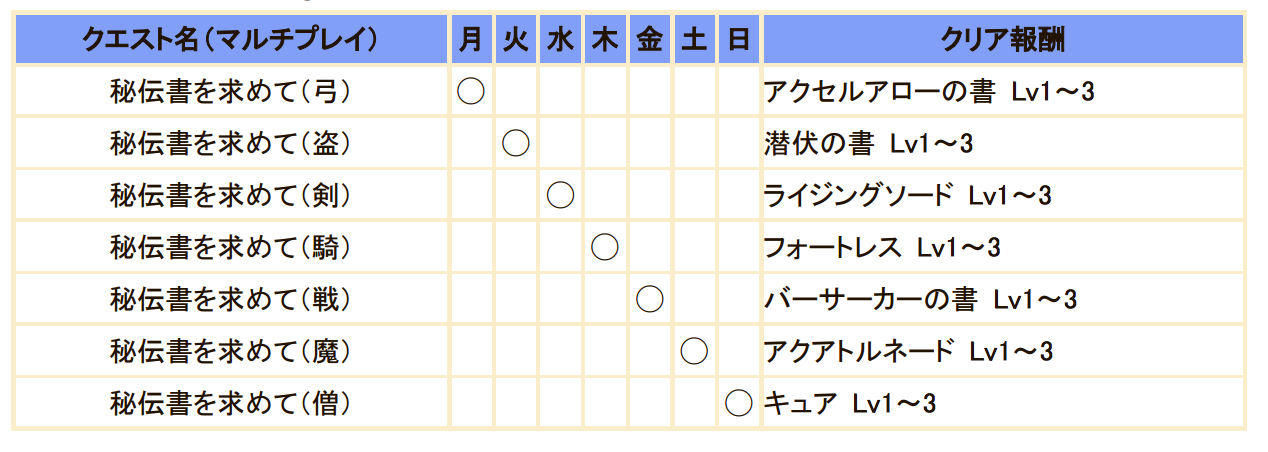The image size is (1268, 452).
Task: Click the Tuesday circle for 秘伝書を求めて(盗)
Action: 515,143
